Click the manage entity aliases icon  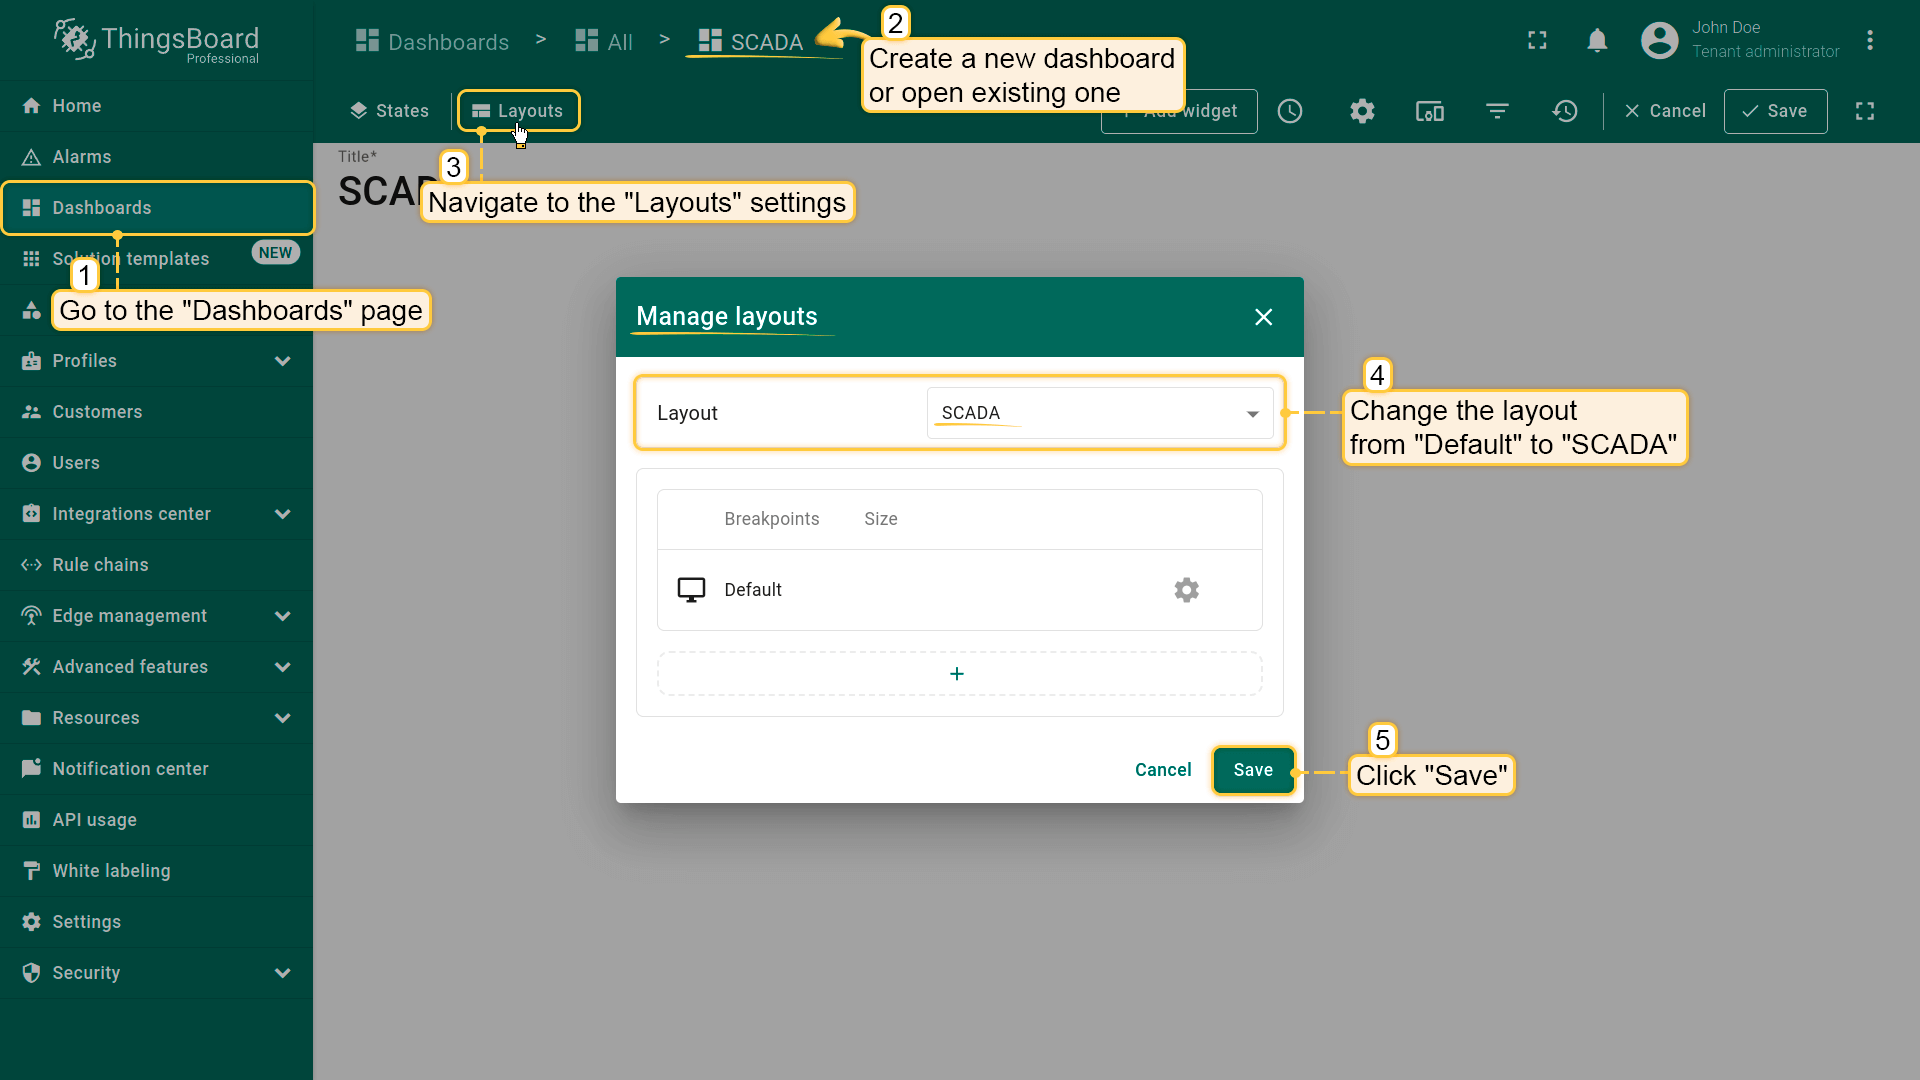pos(1429,111)
